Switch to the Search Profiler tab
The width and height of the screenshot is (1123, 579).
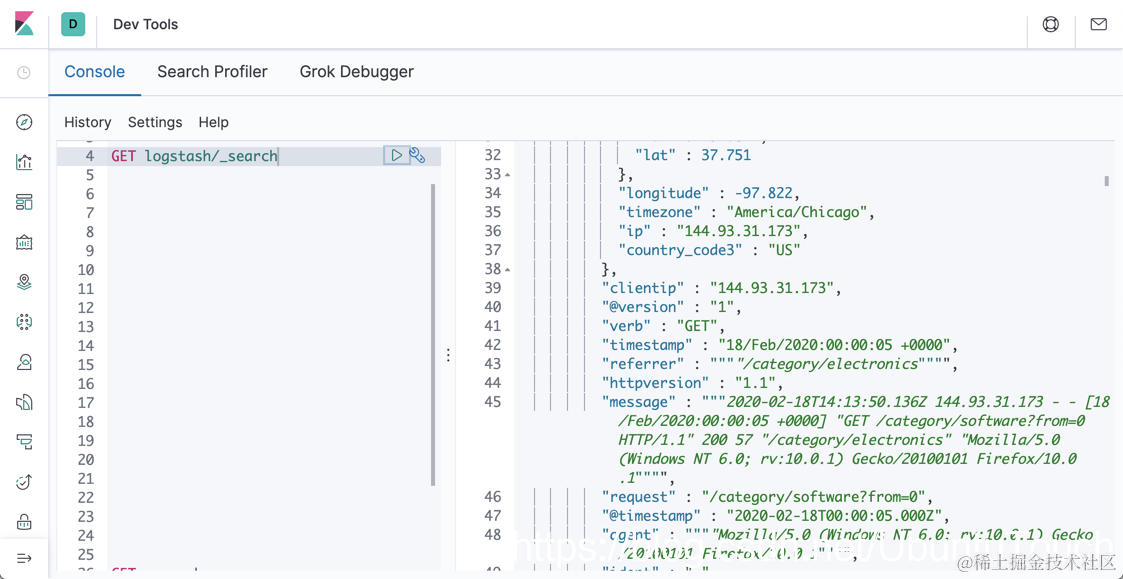212,72
